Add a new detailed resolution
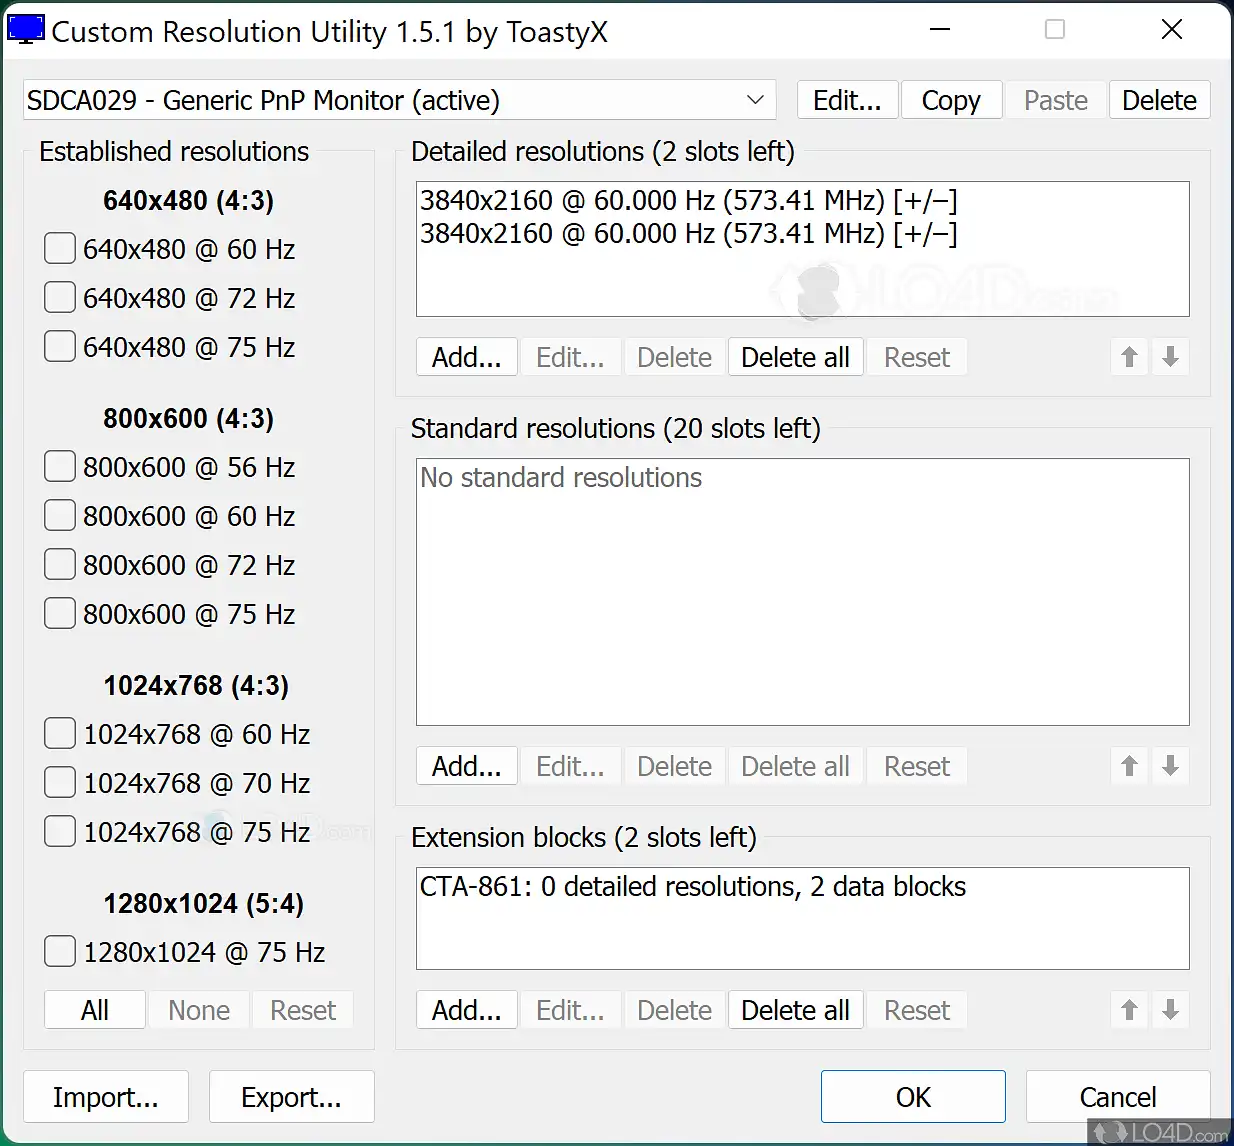Screen dimensions: 1234x1146 tap(466, 357)
